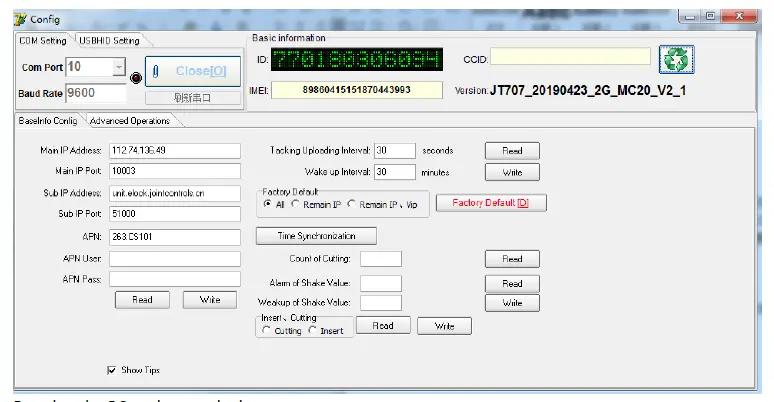Click the APN Pass field

click(175, 279)
